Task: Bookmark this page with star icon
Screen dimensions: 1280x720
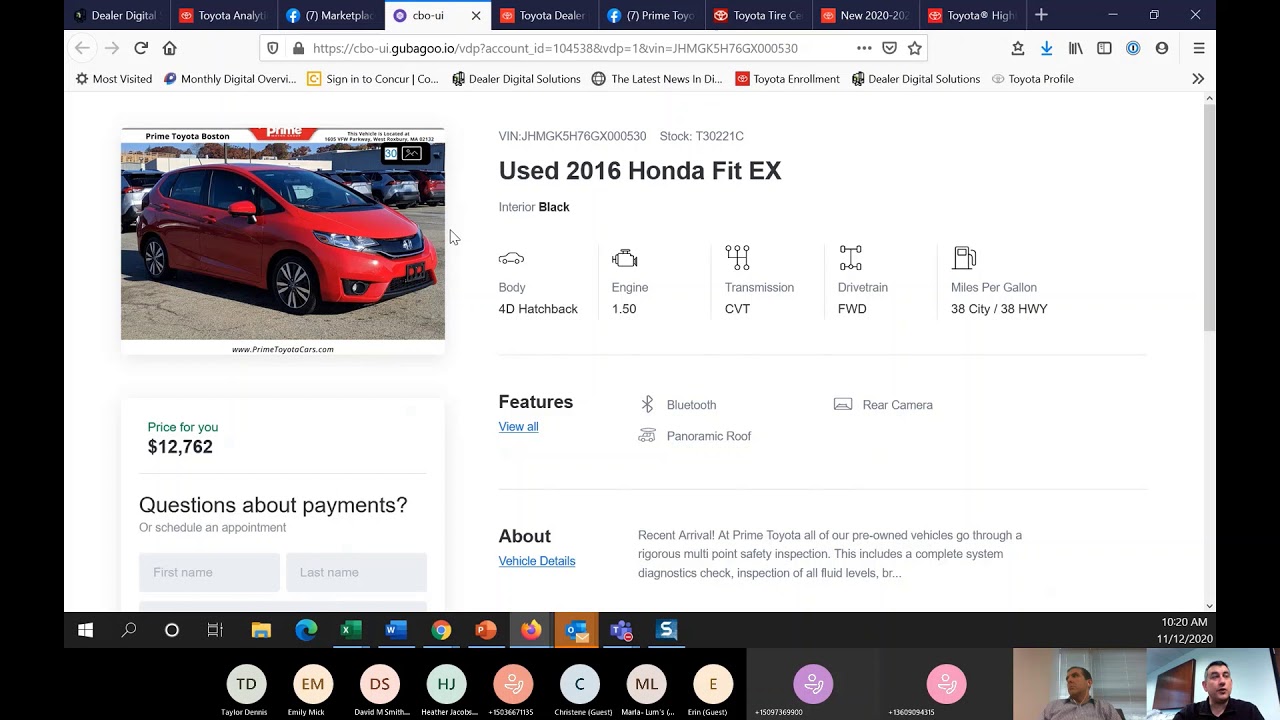Action: pos(914,48)
